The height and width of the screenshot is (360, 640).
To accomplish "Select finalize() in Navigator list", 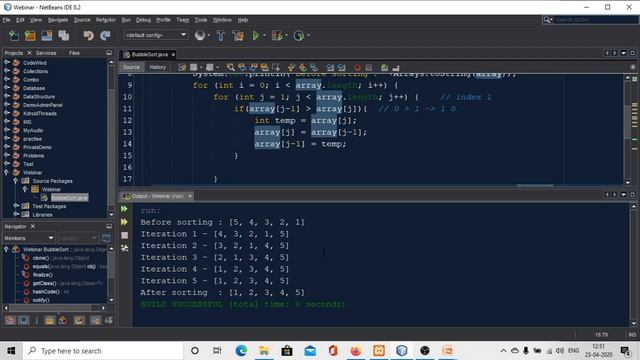I will click(42, 275).
